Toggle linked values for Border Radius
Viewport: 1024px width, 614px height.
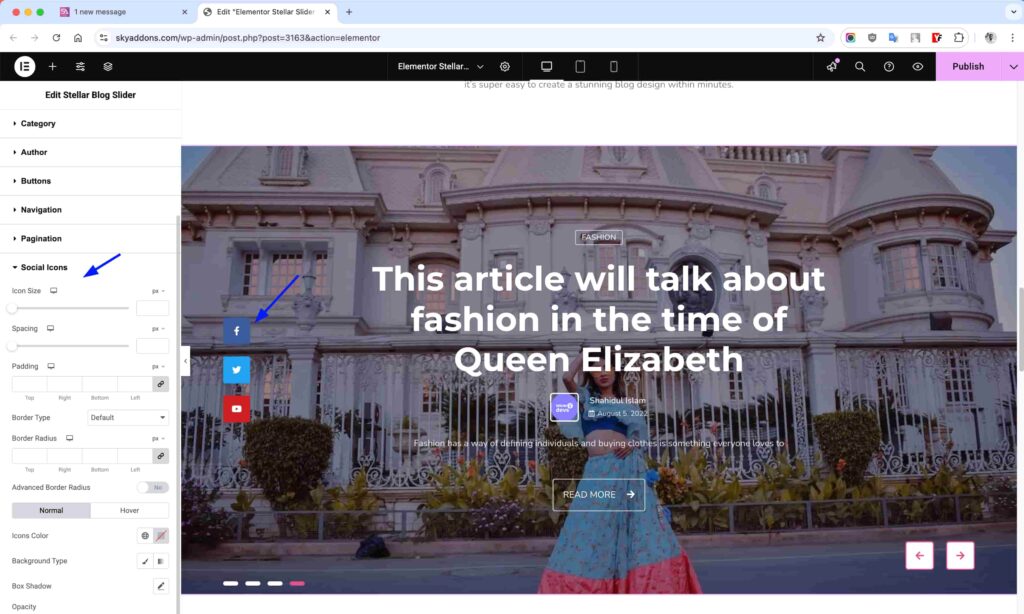161,456
